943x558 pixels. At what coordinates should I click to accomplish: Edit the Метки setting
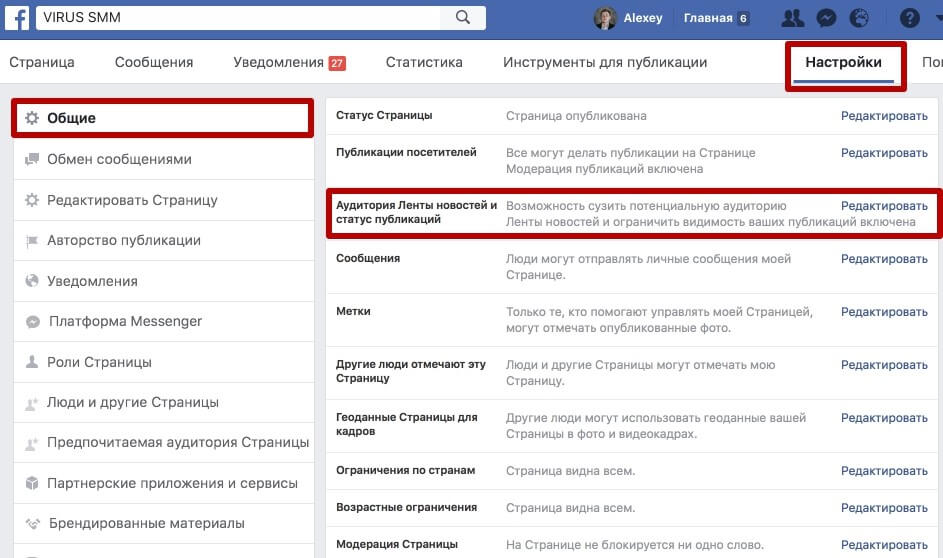pyautogui.click(x=884, y=311)
